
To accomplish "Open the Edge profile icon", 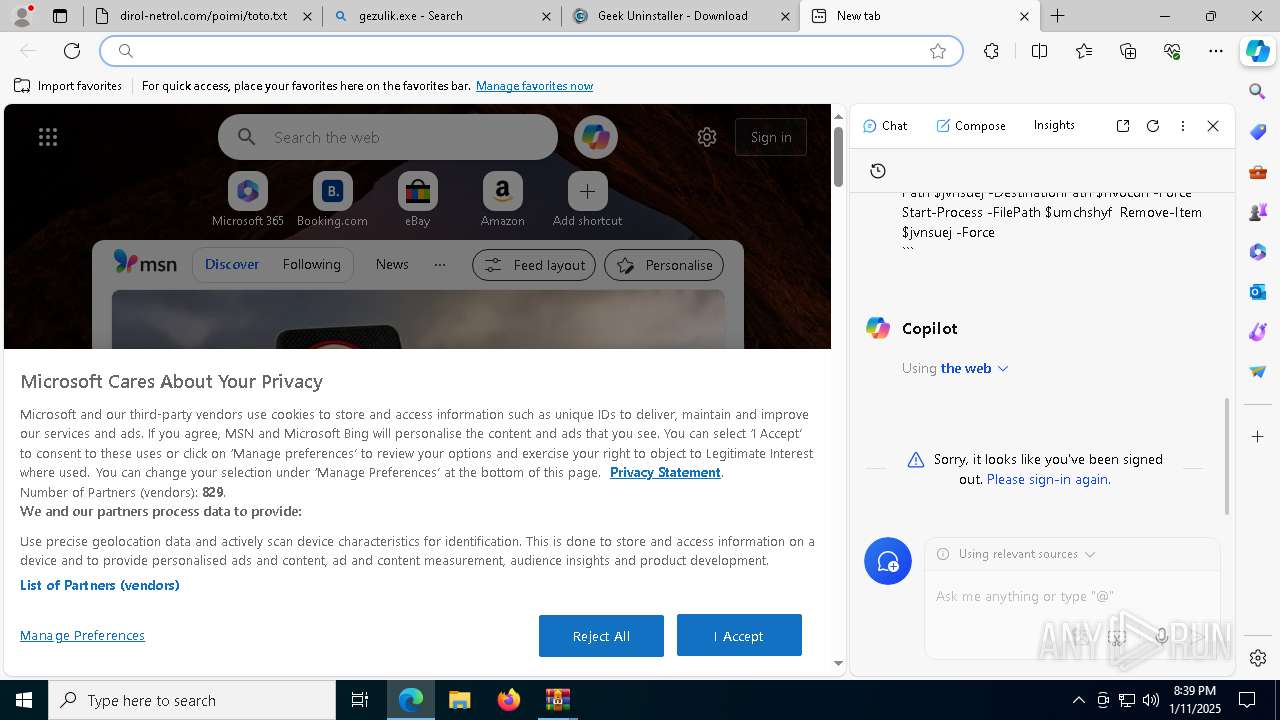I will point(21,16).
